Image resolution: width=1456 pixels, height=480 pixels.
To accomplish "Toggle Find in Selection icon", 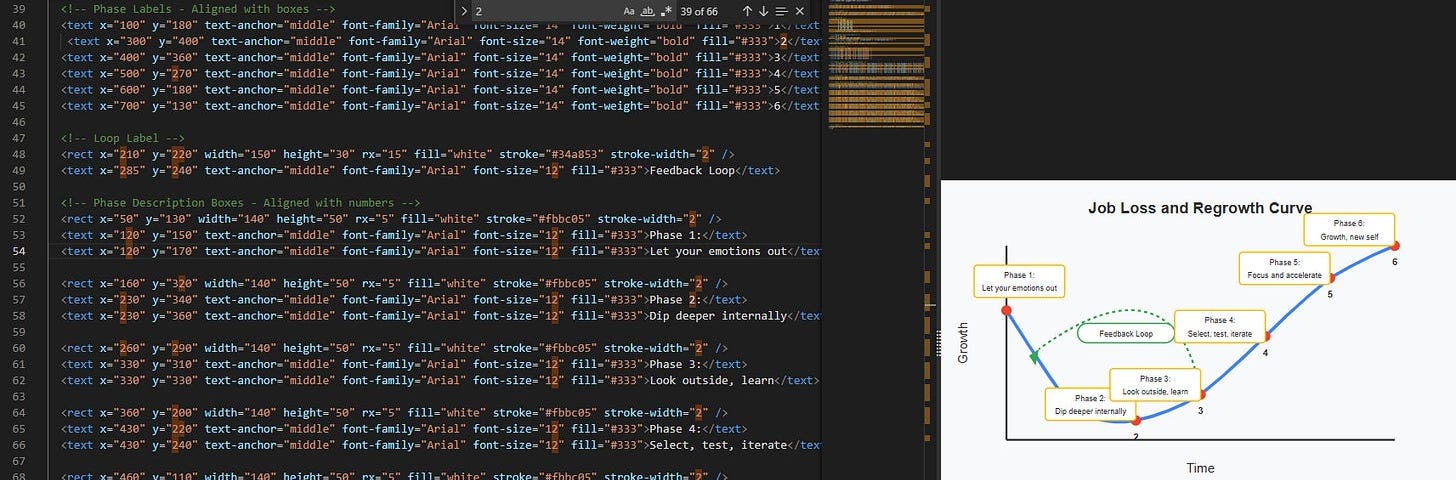I will 781,11.
